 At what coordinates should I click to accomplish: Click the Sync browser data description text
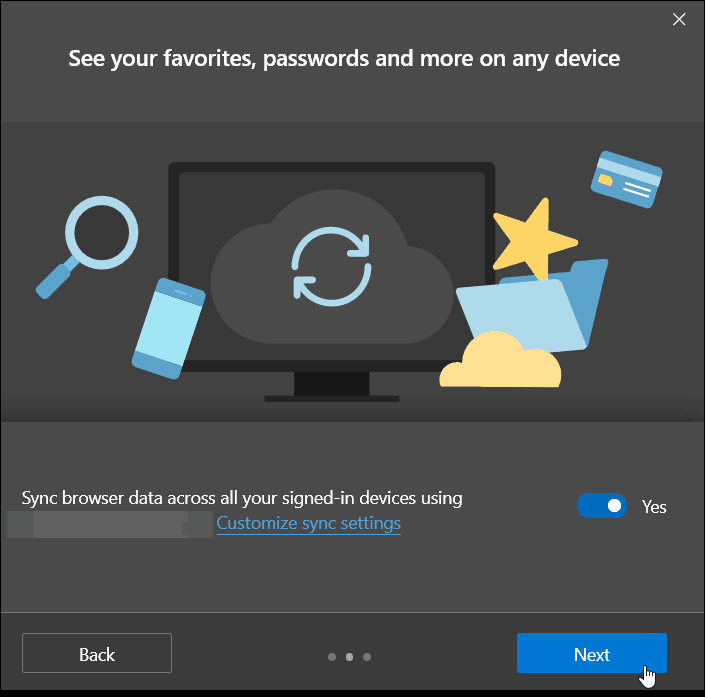[242, 499]
